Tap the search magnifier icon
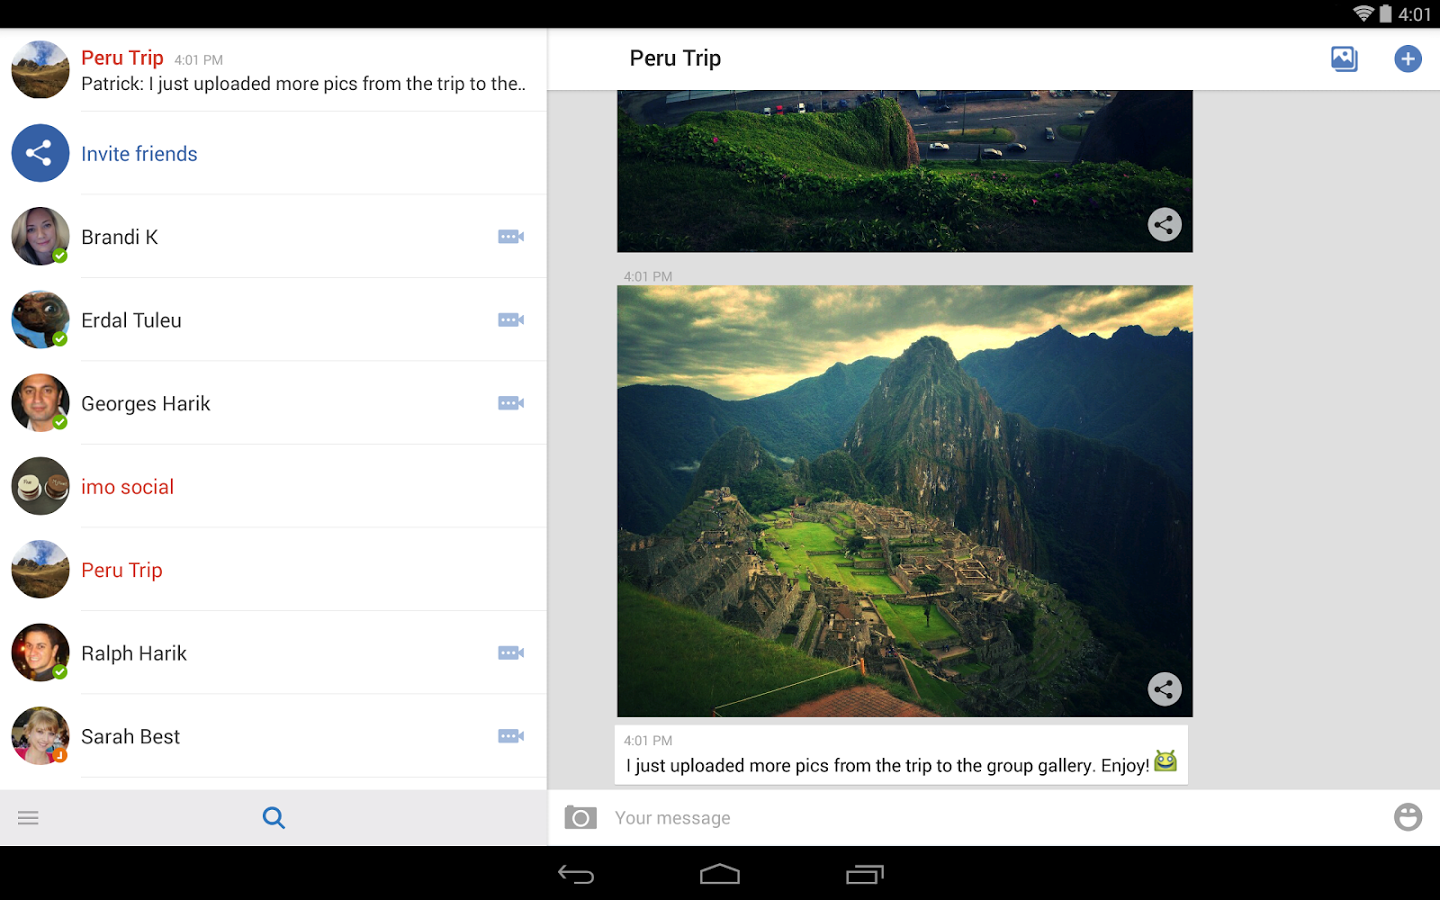 [274, 818]
